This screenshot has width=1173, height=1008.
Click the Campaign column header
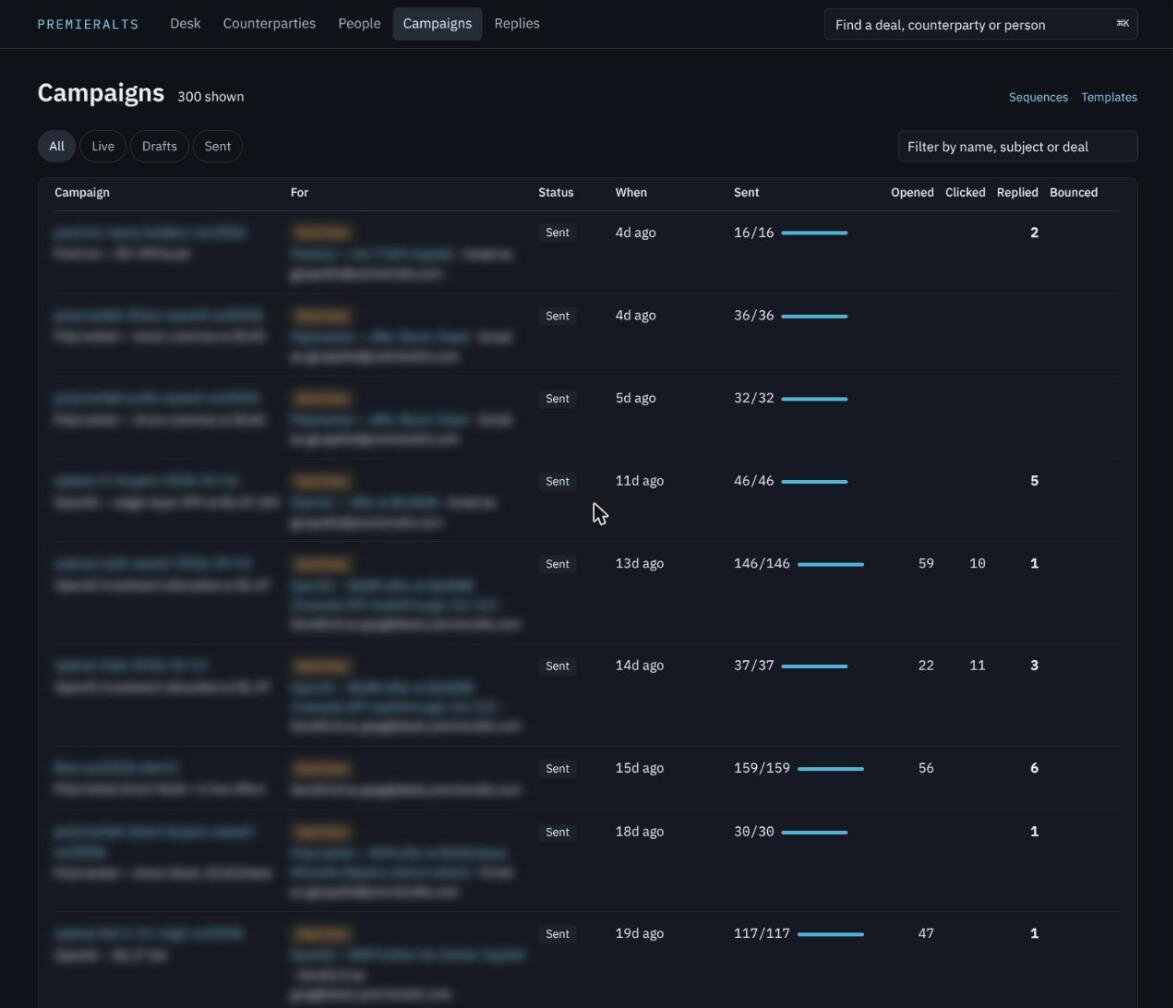click(82, 192)
